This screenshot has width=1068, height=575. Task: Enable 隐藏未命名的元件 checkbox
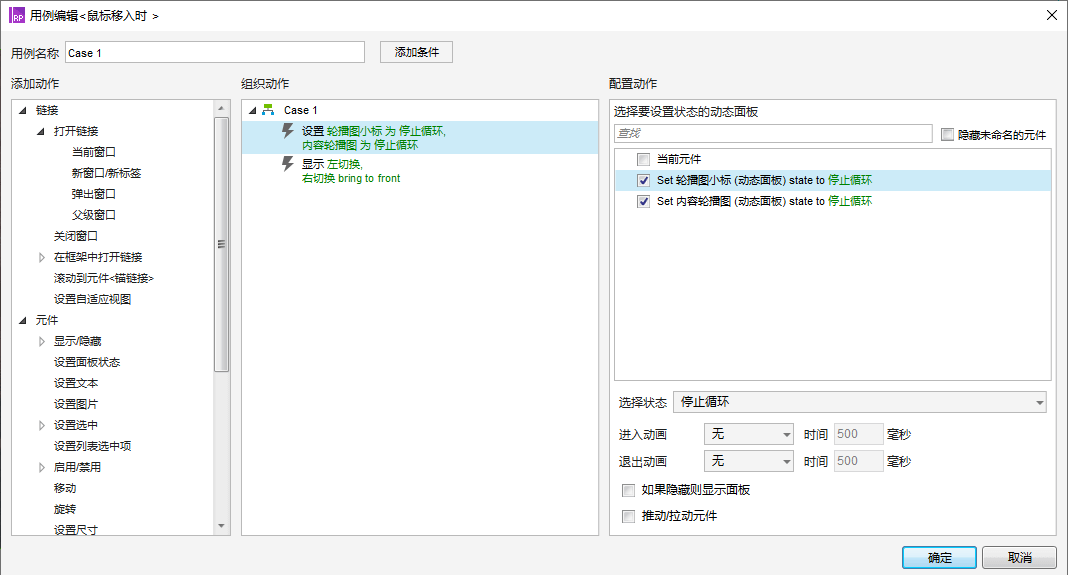click(x=947, y=134)
